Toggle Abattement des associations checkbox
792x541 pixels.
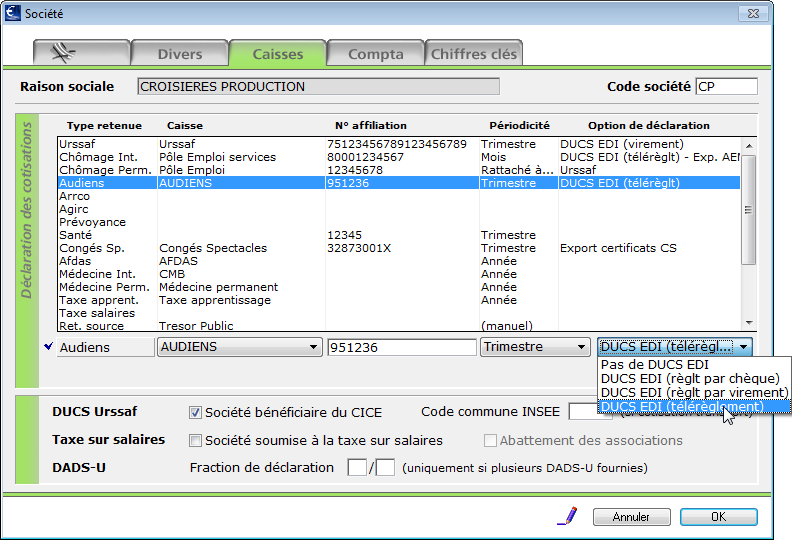490,440
